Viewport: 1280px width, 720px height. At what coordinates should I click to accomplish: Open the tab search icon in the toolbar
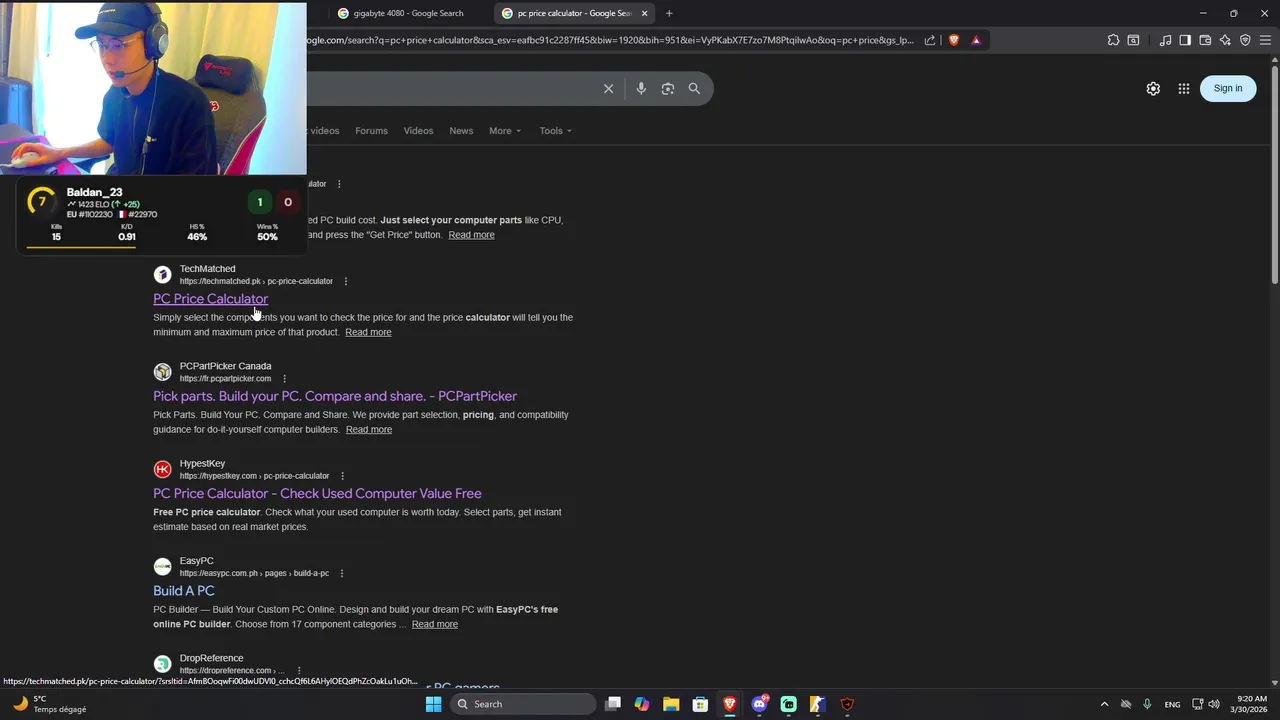pyautogui.click(x=1133, y=40)
